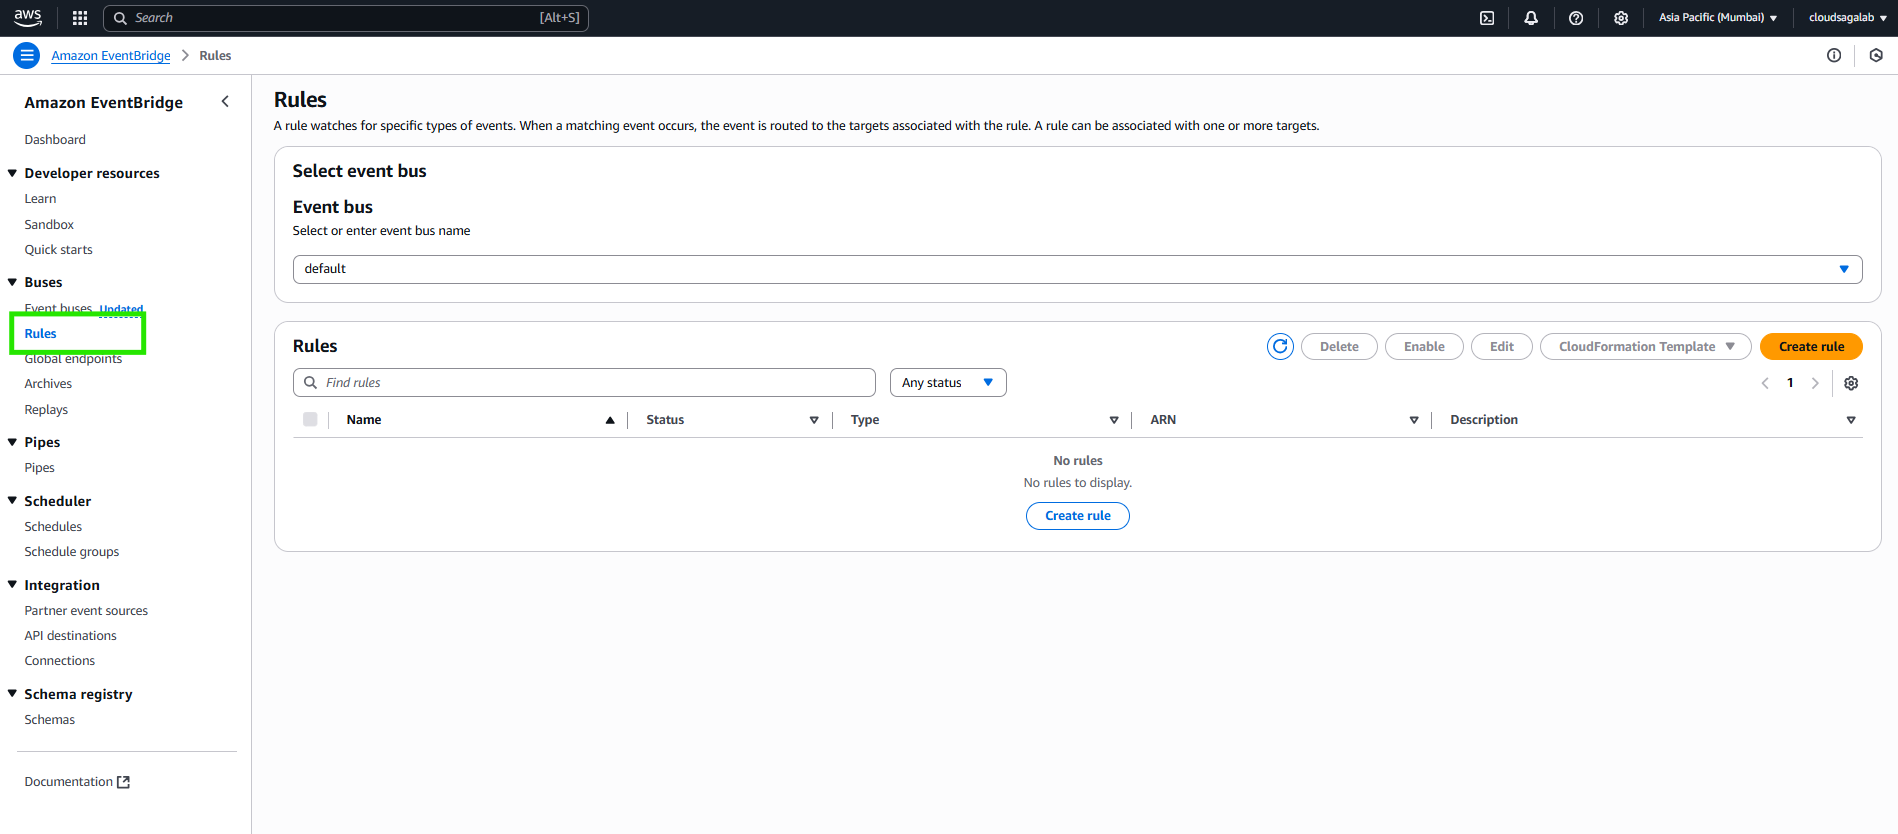Click the Delete button

tap(1339, 346)
